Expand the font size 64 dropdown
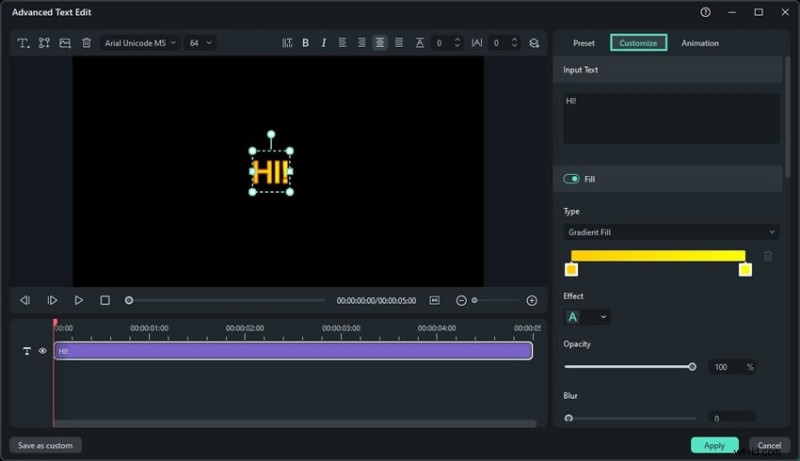The height and width of the screenshot is (461, 800). (x=200, y=43)
